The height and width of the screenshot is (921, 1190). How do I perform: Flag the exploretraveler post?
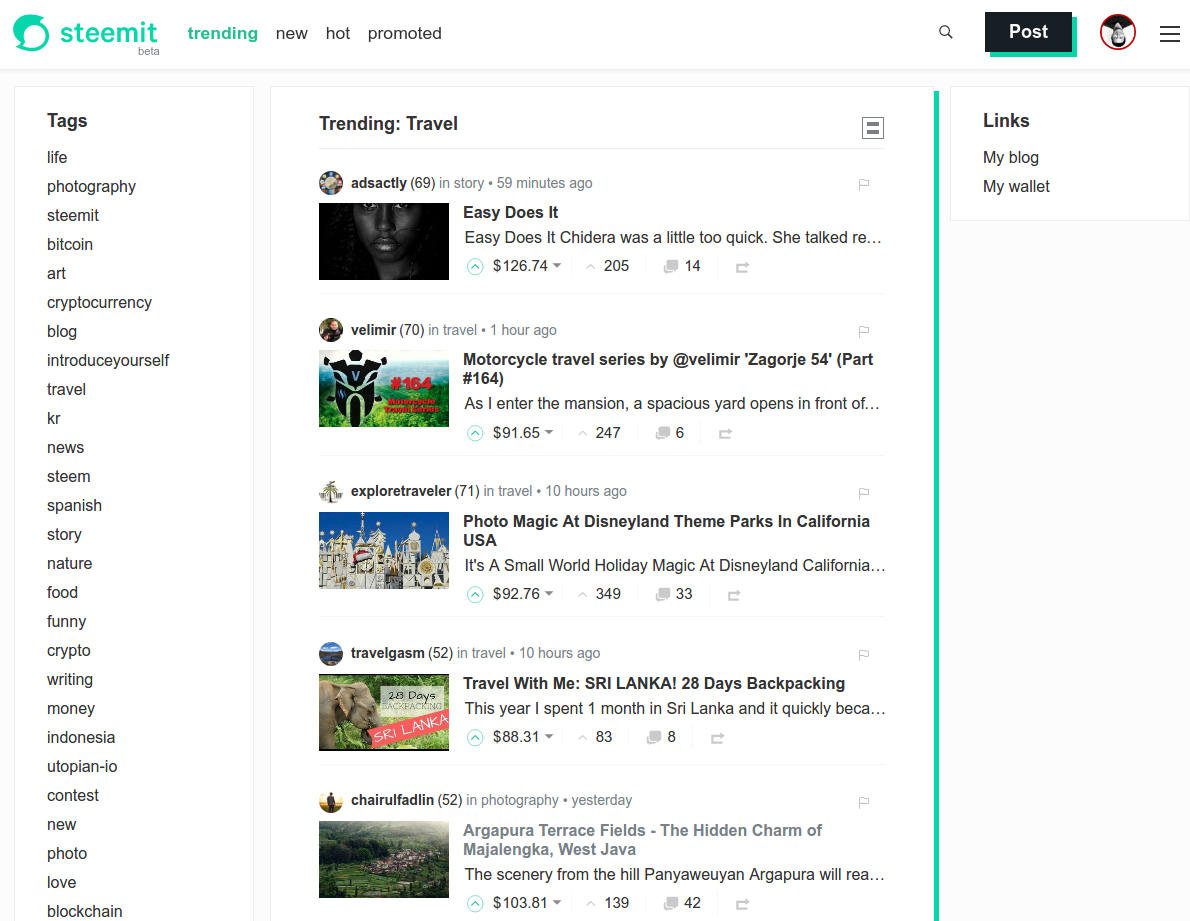(x=864, y=492)
